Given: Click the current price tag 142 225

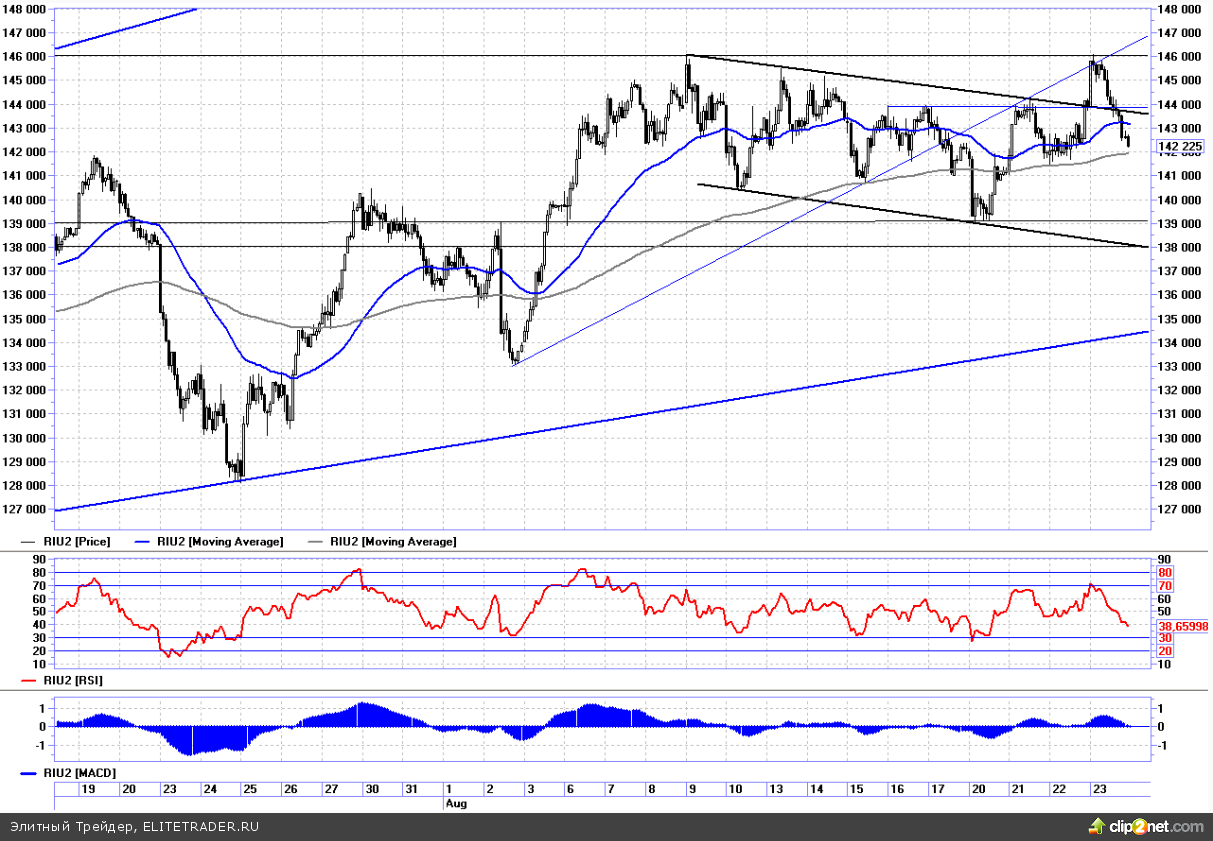Looking at the screenshot, I should click(1180, 147).
